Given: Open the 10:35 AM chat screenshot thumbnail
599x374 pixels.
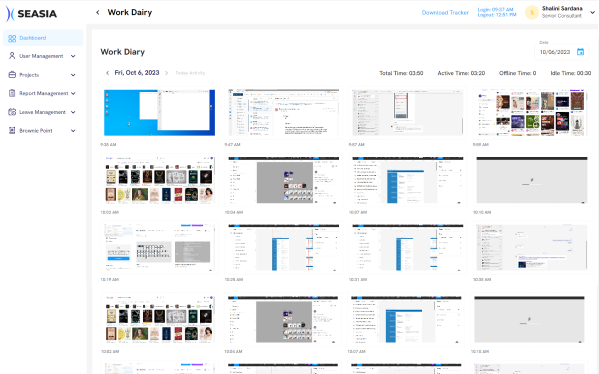Looking at the screenshot, I should [532, 248].
